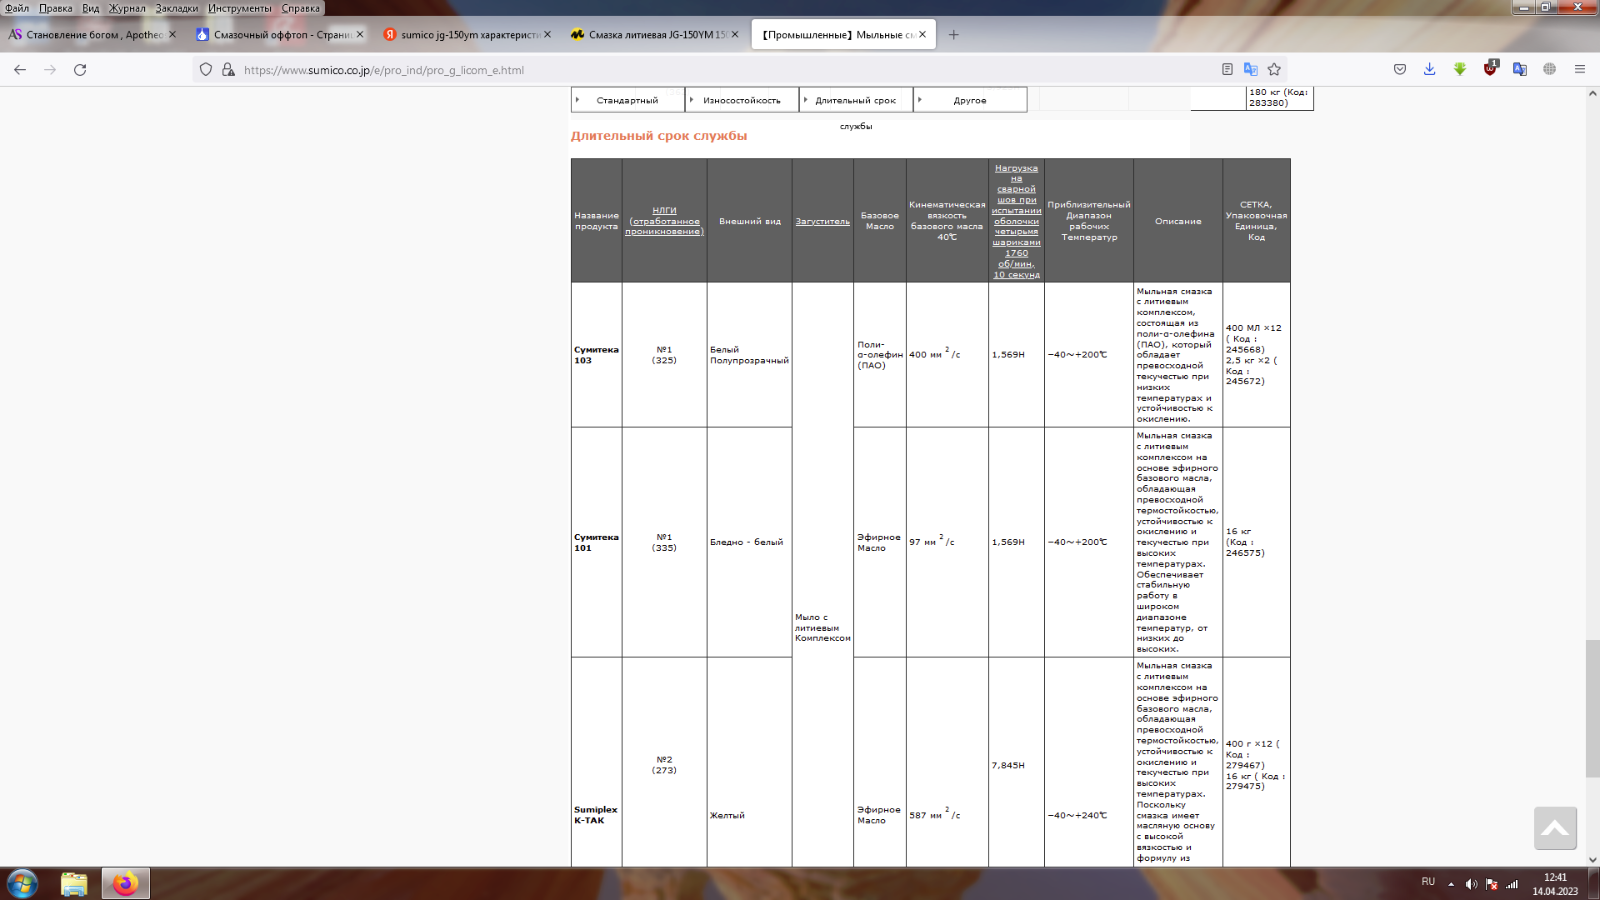Click the translate page icon in address bar
The height and width of the screenshot is (900, 1600).
[1250, 70]
